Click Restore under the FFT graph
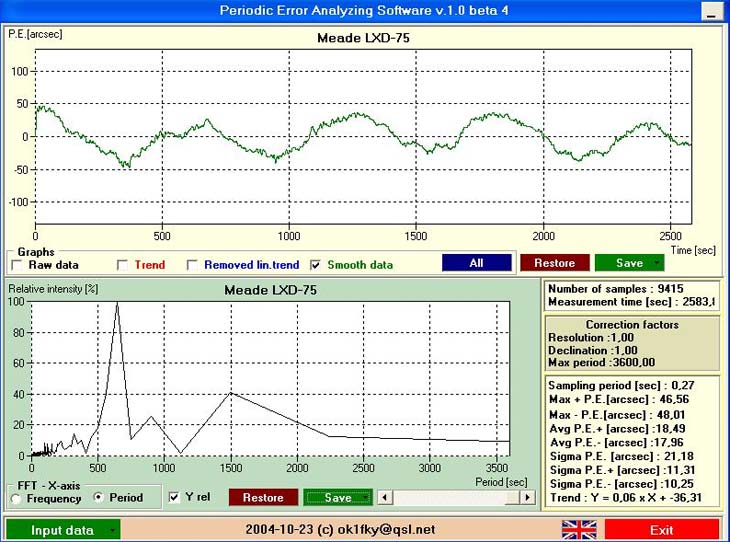730x542 pixels. point(263,497)
